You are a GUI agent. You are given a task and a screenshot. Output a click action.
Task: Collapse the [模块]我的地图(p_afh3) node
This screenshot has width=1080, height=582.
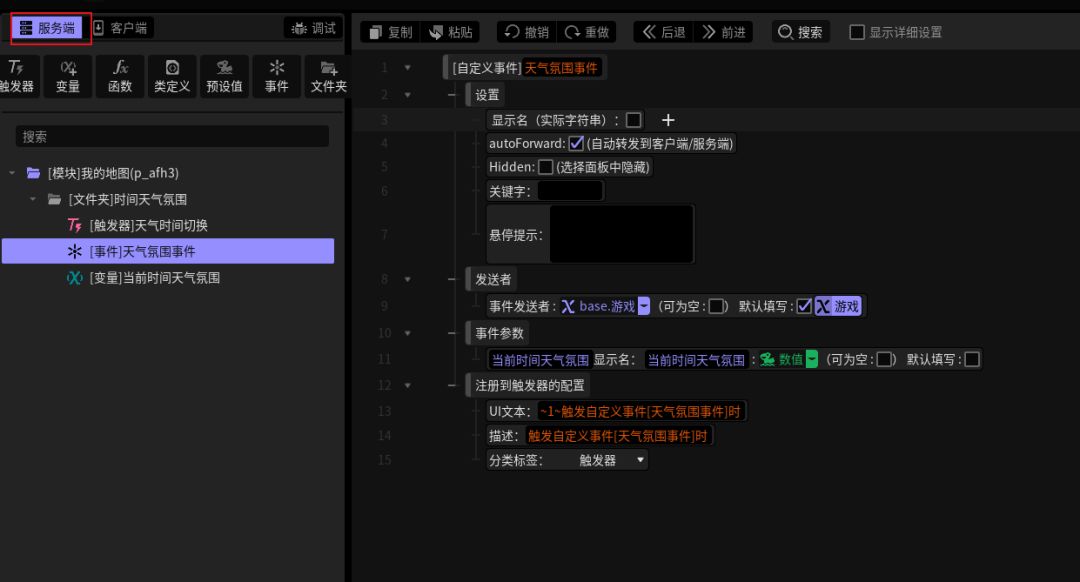[12, 173]
